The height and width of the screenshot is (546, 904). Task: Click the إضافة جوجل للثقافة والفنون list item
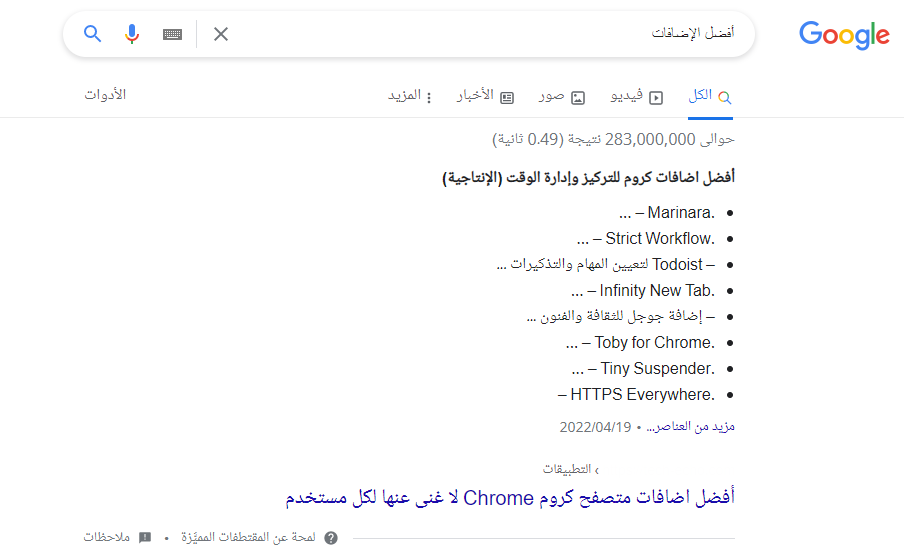click(x=621, y=317)
